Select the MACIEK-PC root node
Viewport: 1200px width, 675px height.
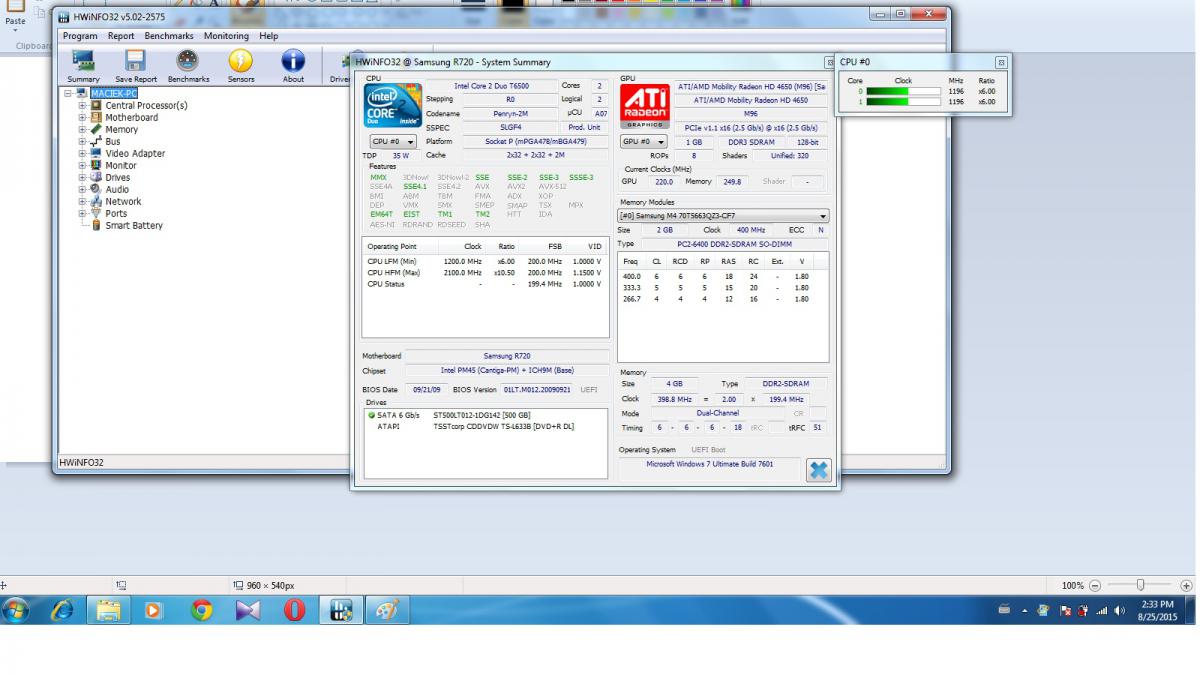113,94
